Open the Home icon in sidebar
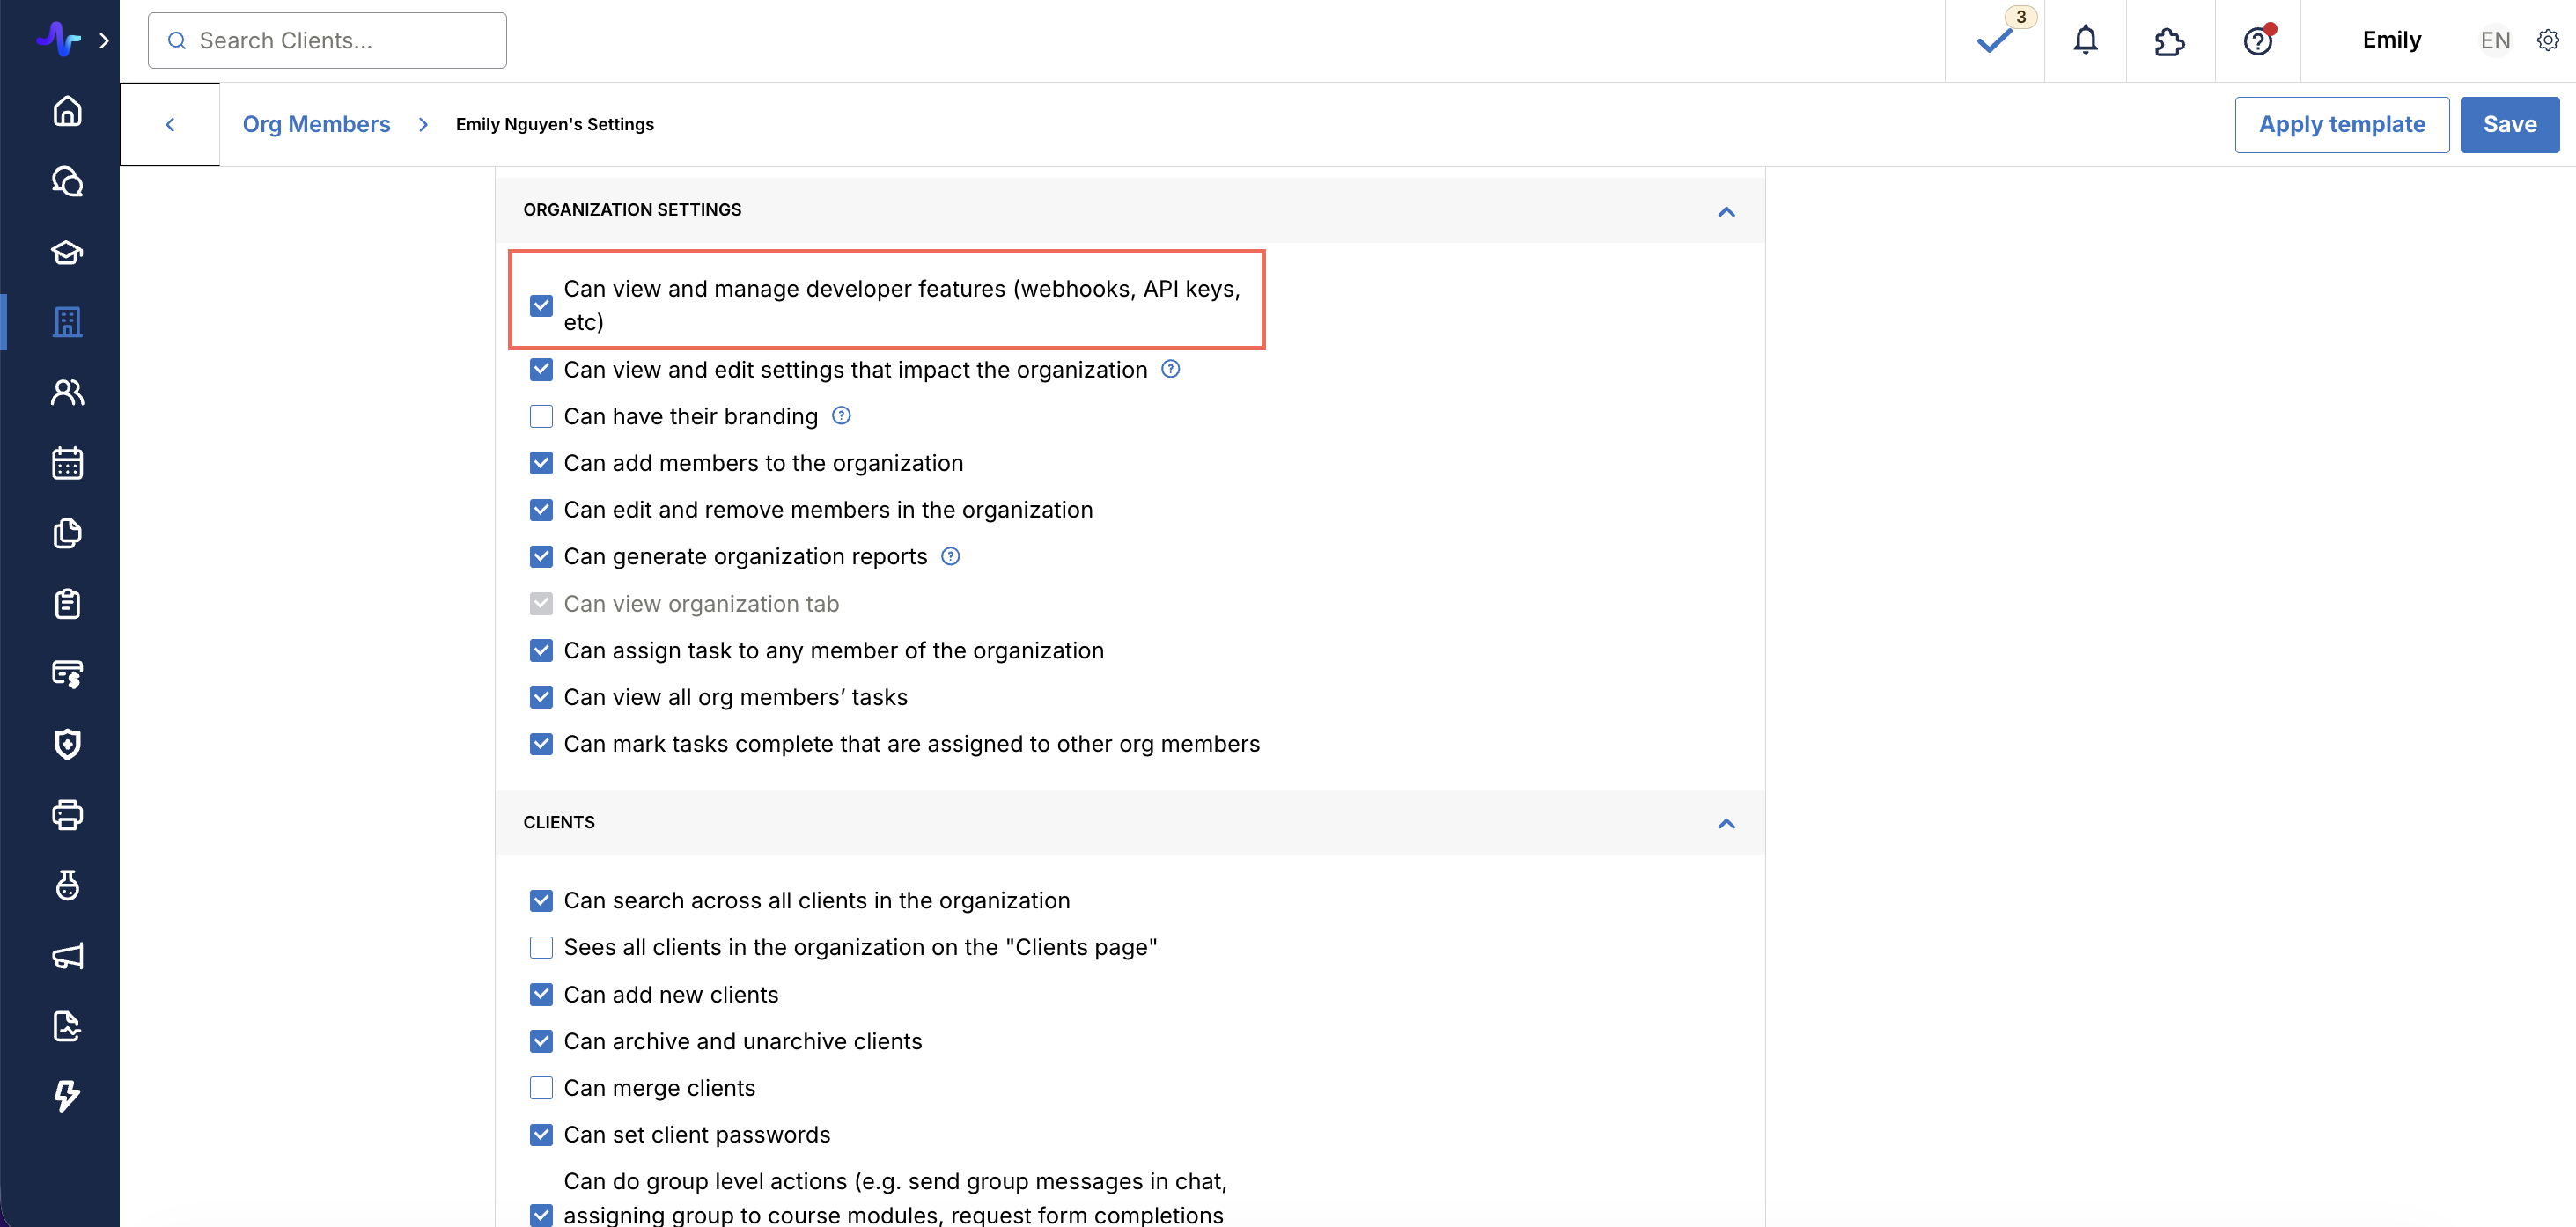Screen dimensions: 2576x1227 pyautogui.click(x=67, y=111)
